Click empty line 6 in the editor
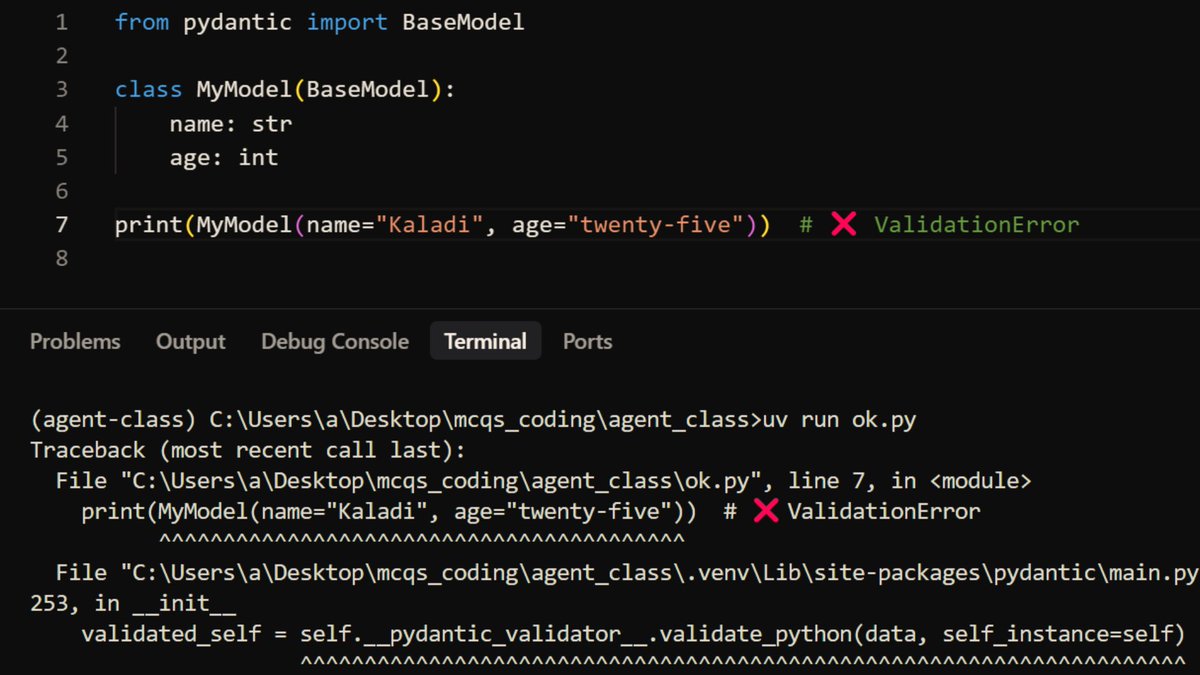Image resolution: width=1200 pixels, height=675 pixels. 150,190
